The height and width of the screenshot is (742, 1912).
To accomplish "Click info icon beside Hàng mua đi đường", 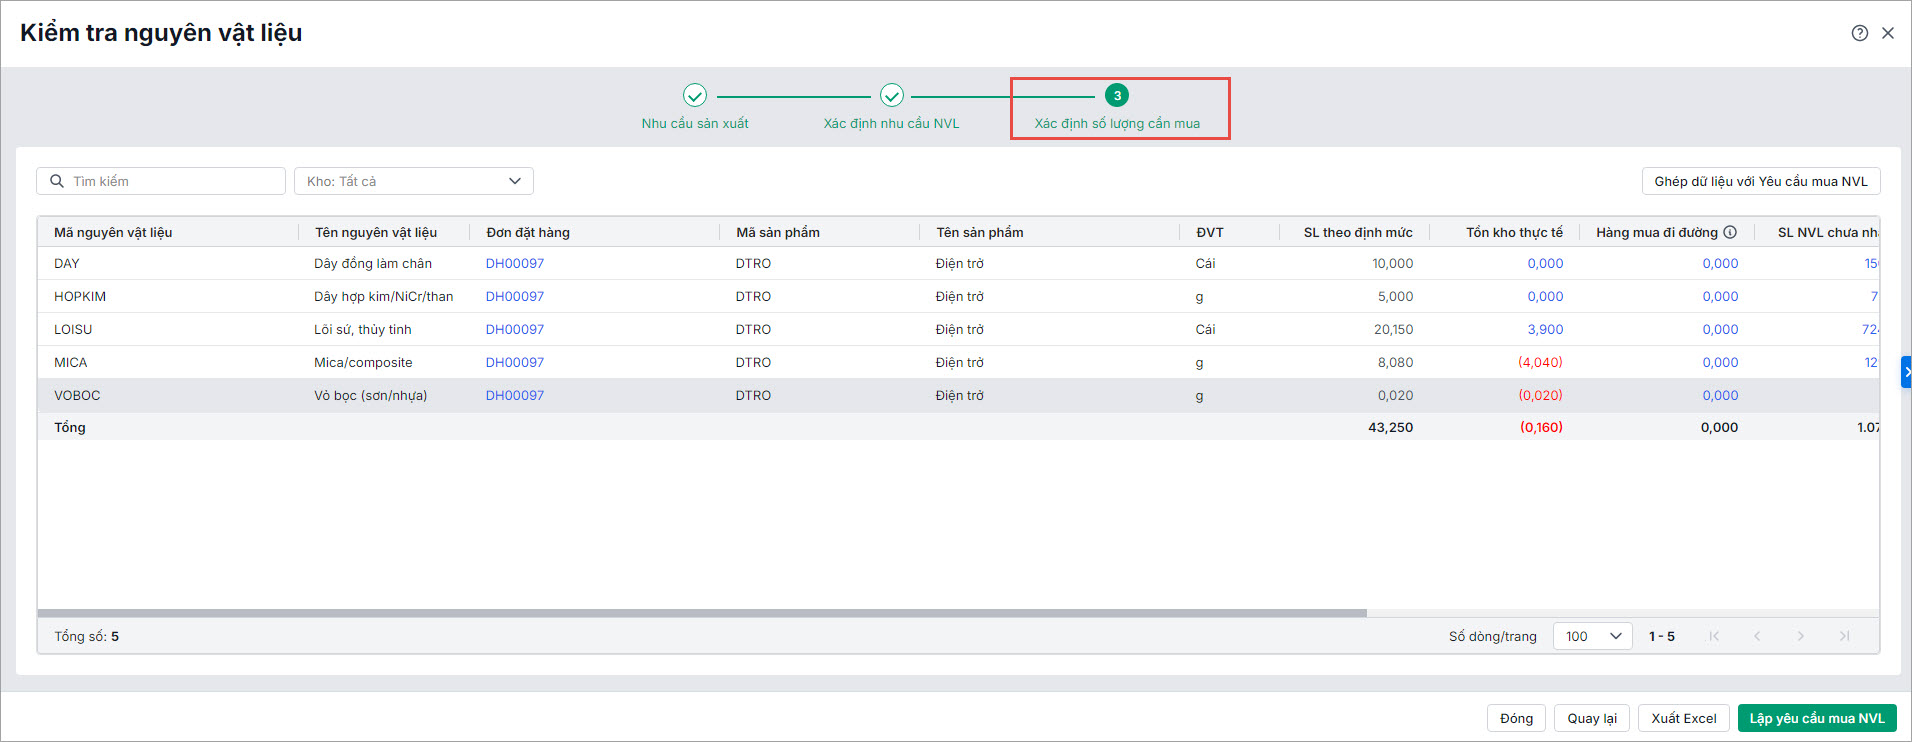I will coord(1730,232).
